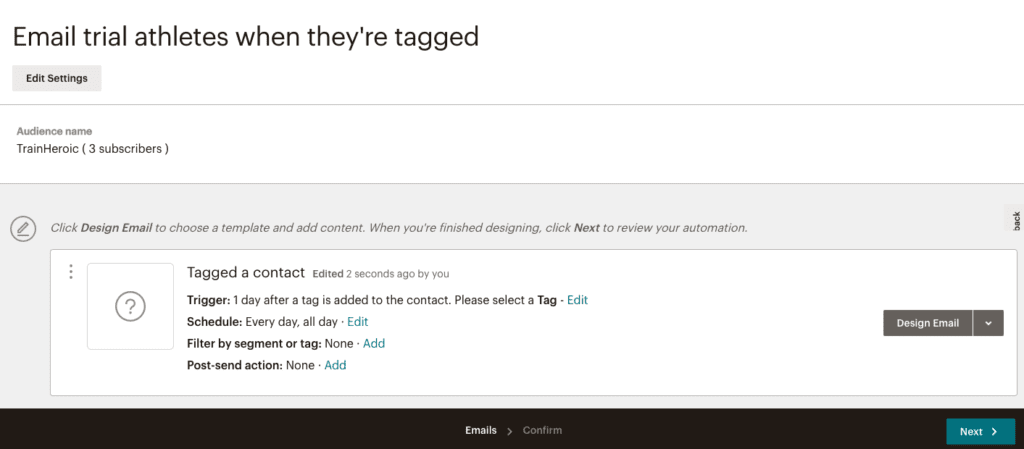Select the Confirm step in footer
1024x449 pixels.
tap(542, 431)
